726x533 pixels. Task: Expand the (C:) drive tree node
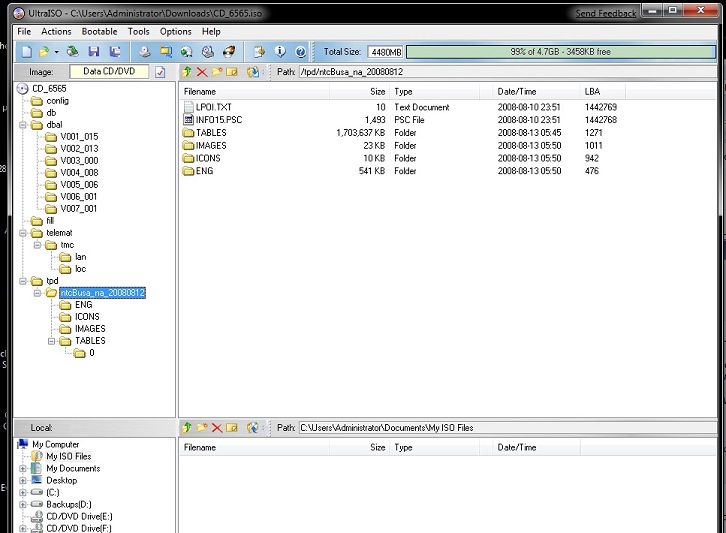click(23, 493)
